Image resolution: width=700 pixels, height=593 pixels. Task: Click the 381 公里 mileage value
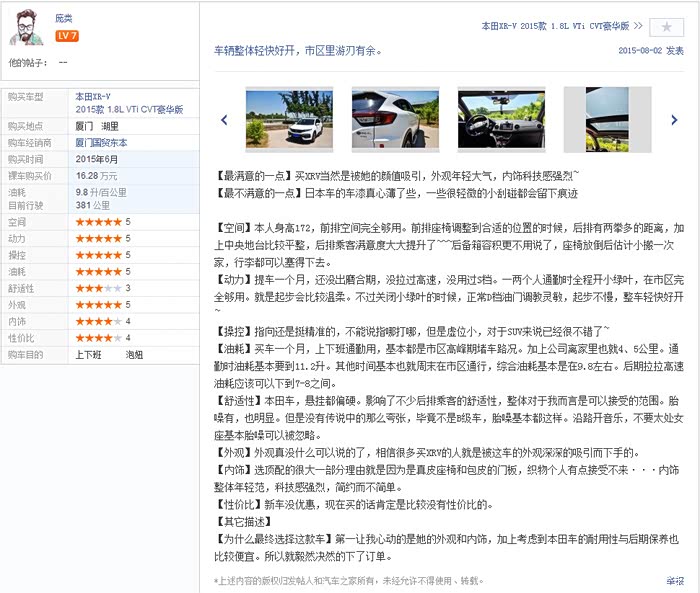pyautogui.click(x=92, y=205)
